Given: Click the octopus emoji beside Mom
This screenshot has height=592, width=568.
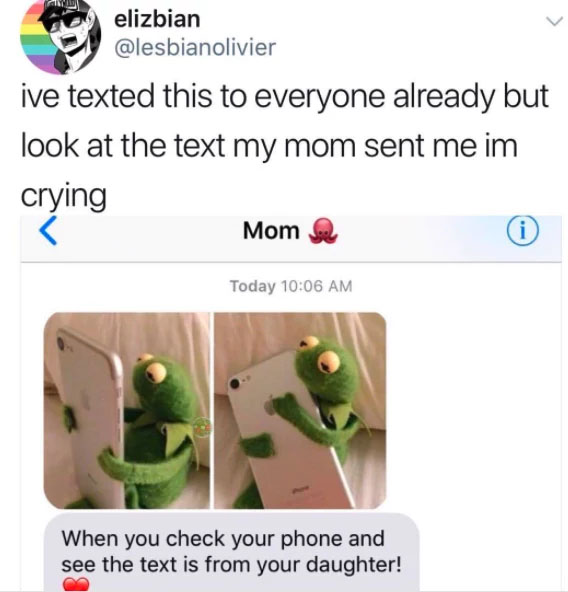Looking at the screenshot, I should pos(323,231).
